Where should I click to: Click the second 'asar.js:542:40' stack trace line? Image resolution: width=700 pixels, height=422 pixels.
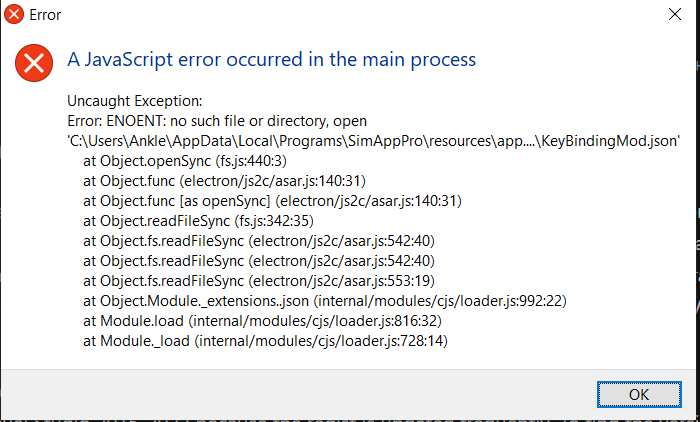259,261
